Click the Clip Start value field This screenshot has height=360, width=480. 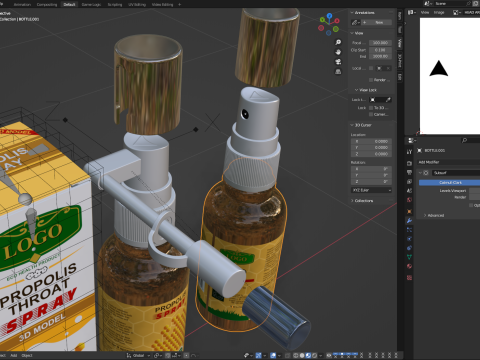coord(380,50)
